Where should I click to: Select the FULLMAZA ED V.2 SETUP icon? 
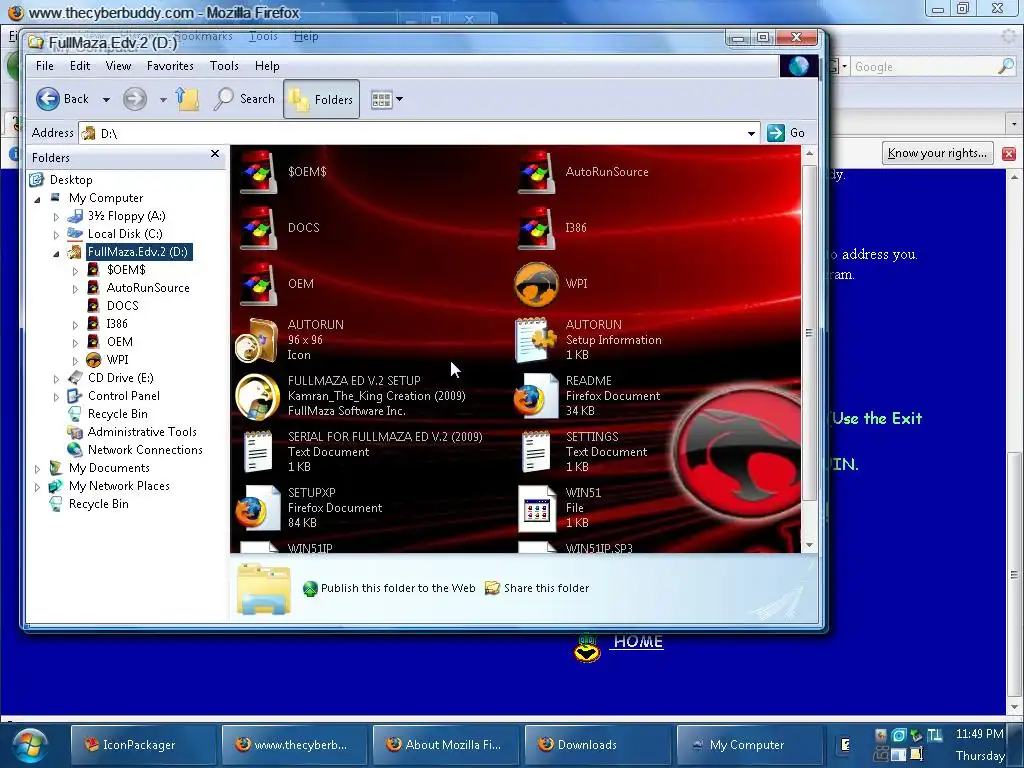(x=258, y=396)
